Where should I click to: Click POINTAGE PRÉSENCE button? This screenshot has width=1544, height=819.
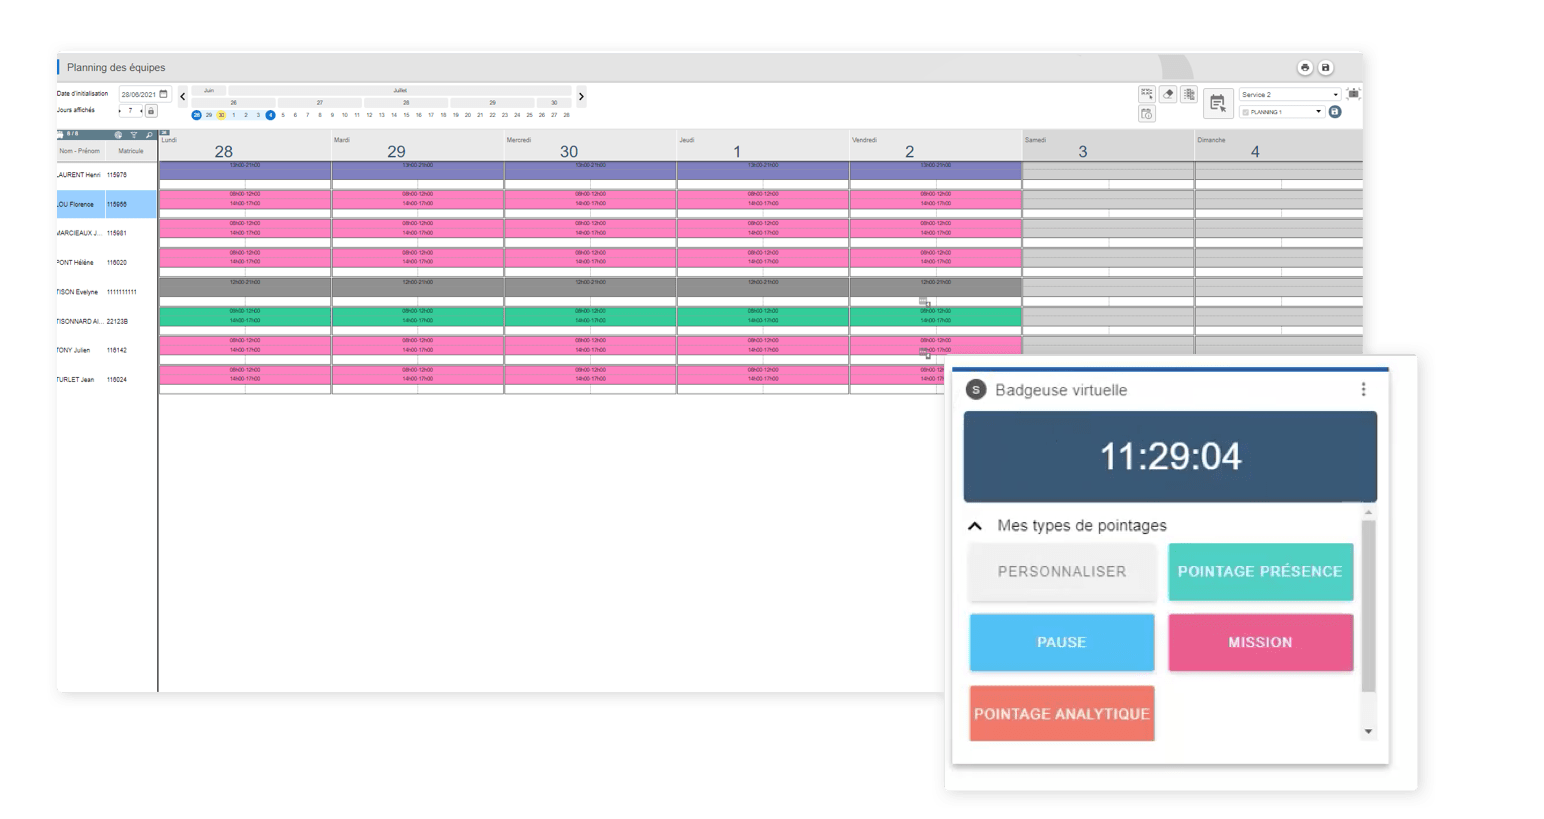(1260, 571)
